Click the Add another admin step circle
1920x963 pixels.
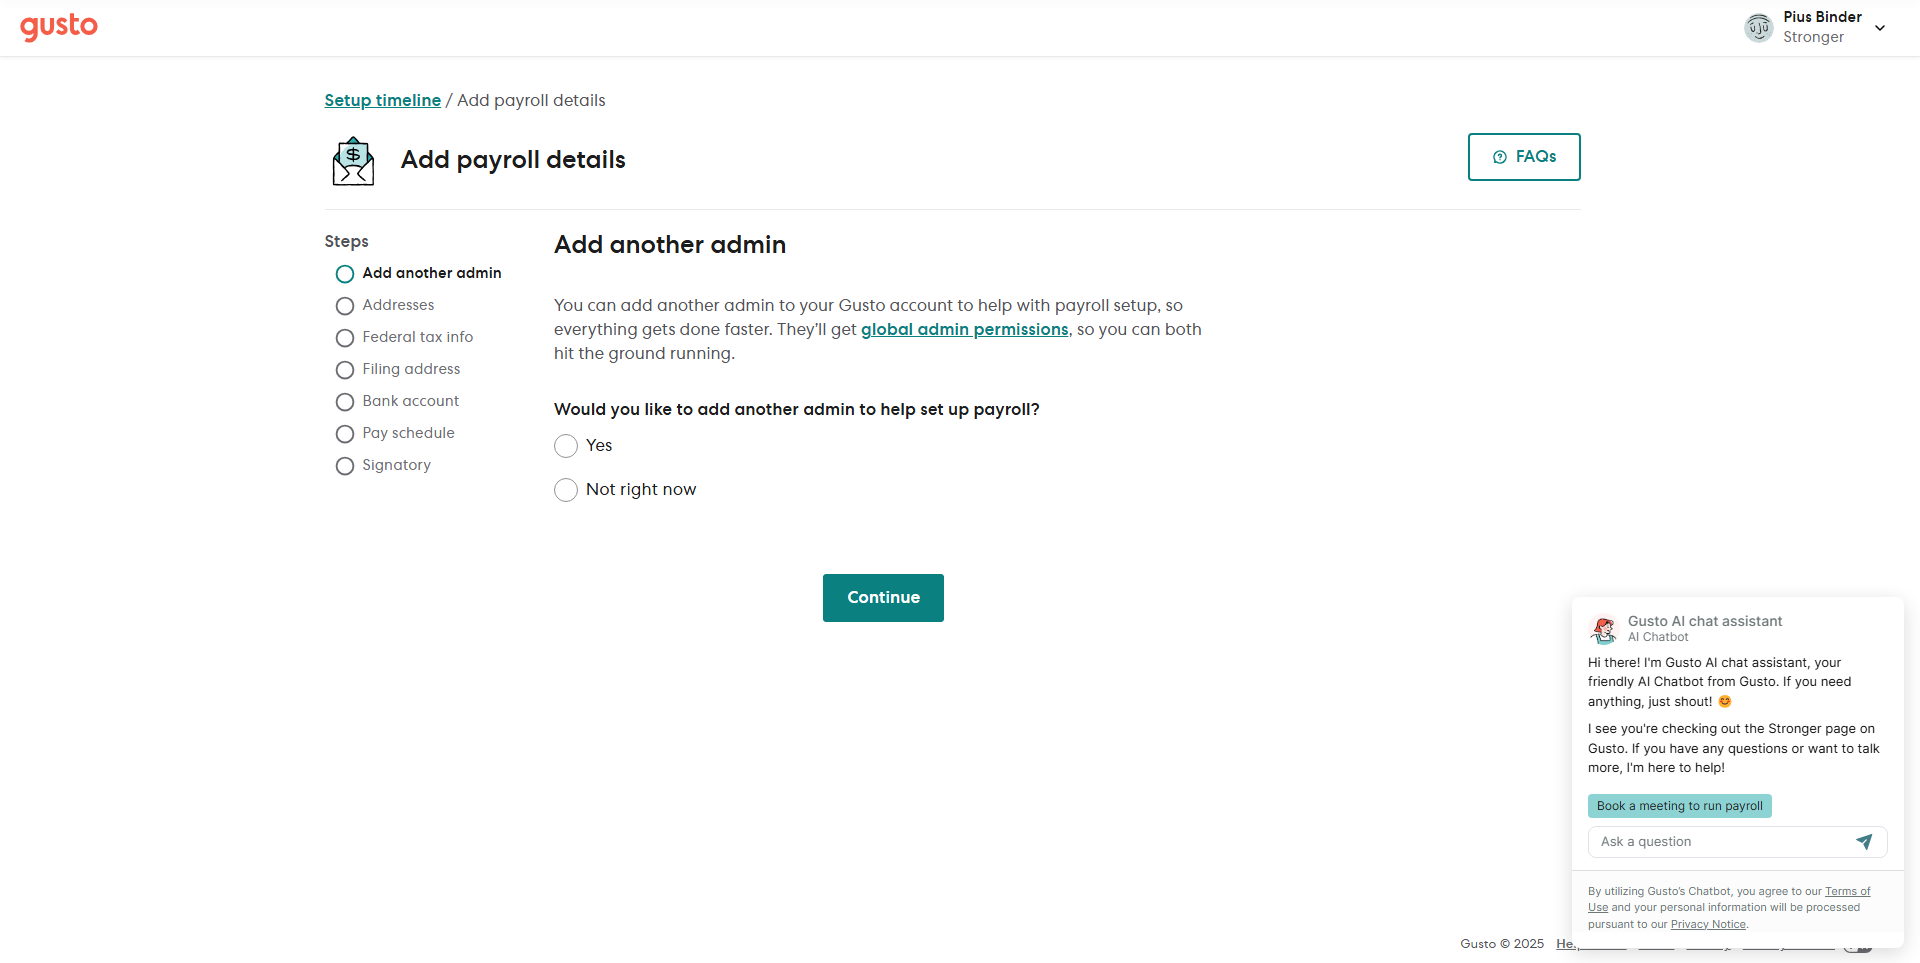345,274
